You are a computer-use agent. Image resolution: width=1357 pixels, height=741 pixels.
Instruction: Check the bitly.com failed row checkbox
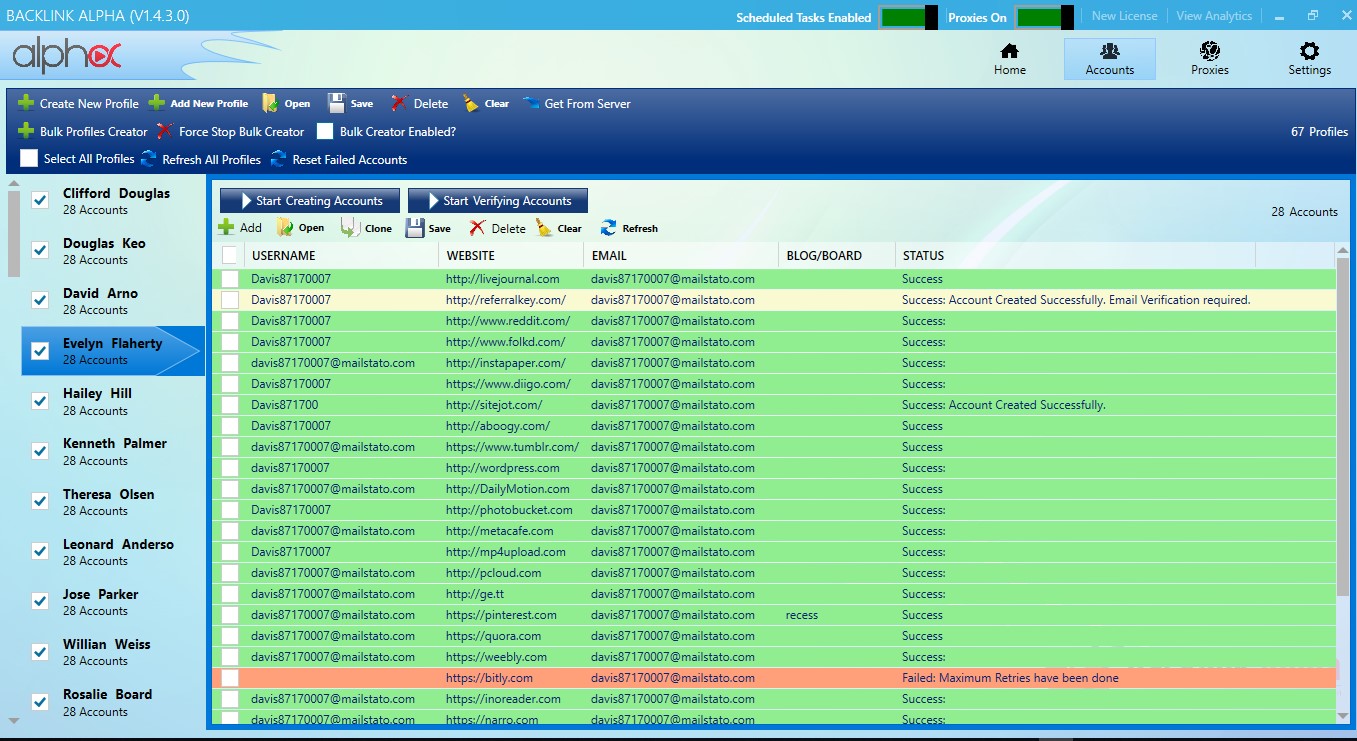(x=230, y=678)
